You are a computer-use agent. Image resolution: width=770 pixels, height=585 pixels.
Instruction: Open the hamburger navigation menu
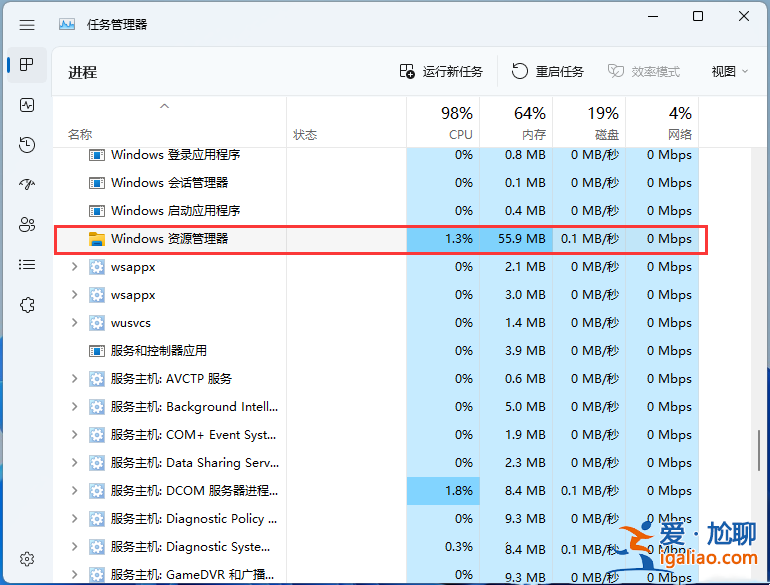[x=27, y=25]
